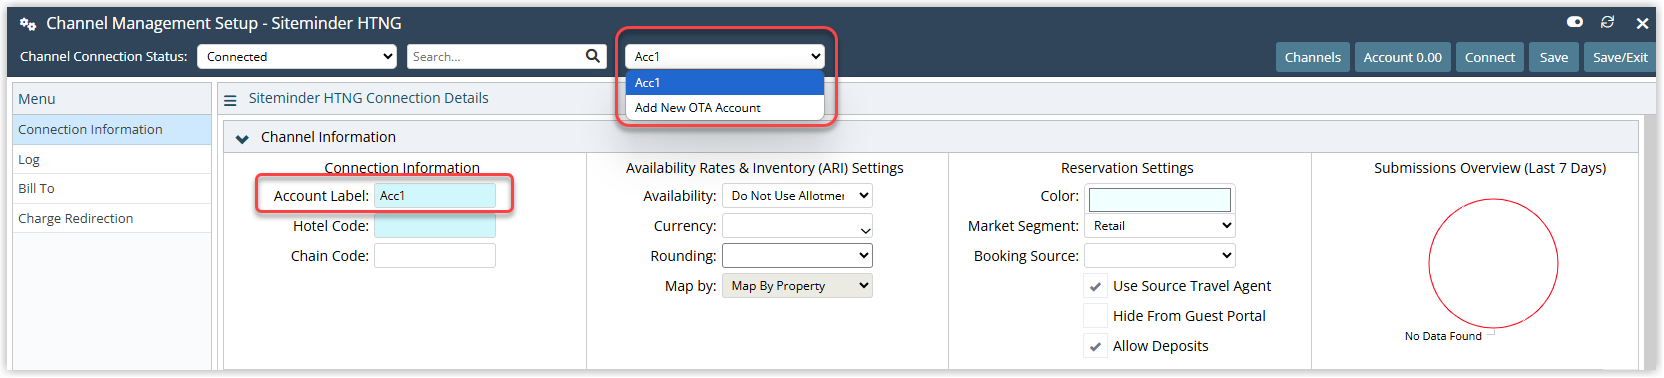Uncheck the Allow Deposits checkbox
Viewport: 1664px width, 378px height.
(1095, 346)
